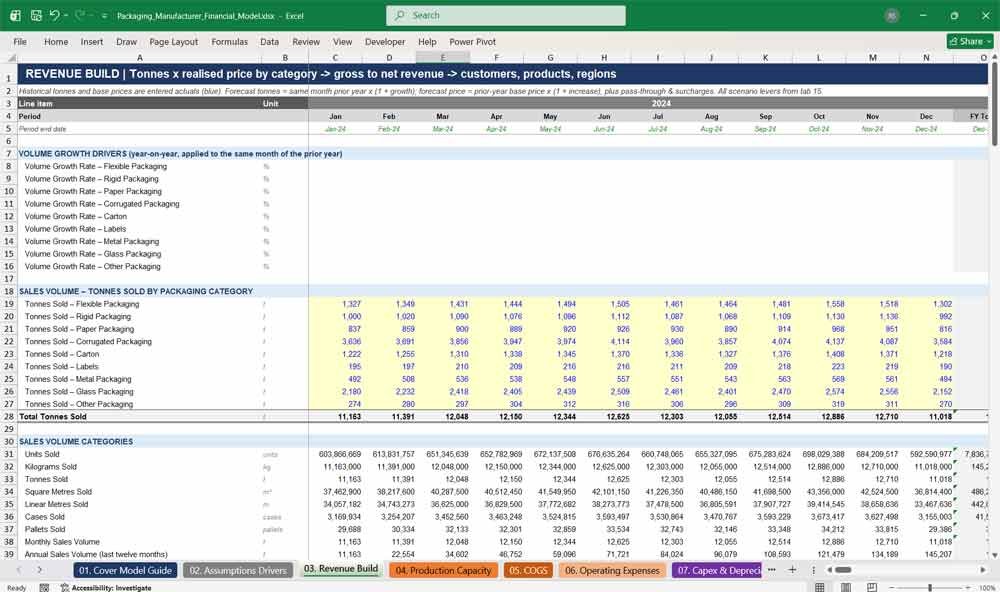Select the 03. Revenue Build sheet tab
This screenshot has height=592, width=1000.
341,569
